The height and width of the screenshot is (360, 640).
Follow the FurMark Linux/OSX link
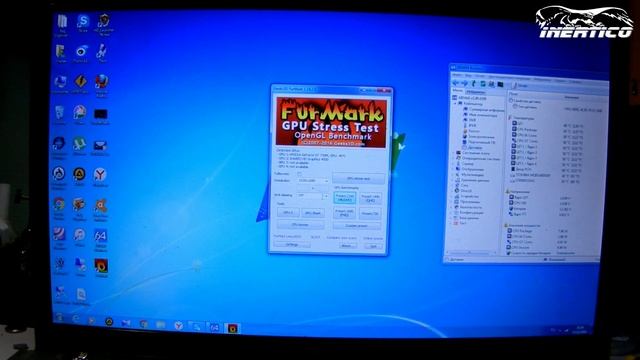point(287,236)
